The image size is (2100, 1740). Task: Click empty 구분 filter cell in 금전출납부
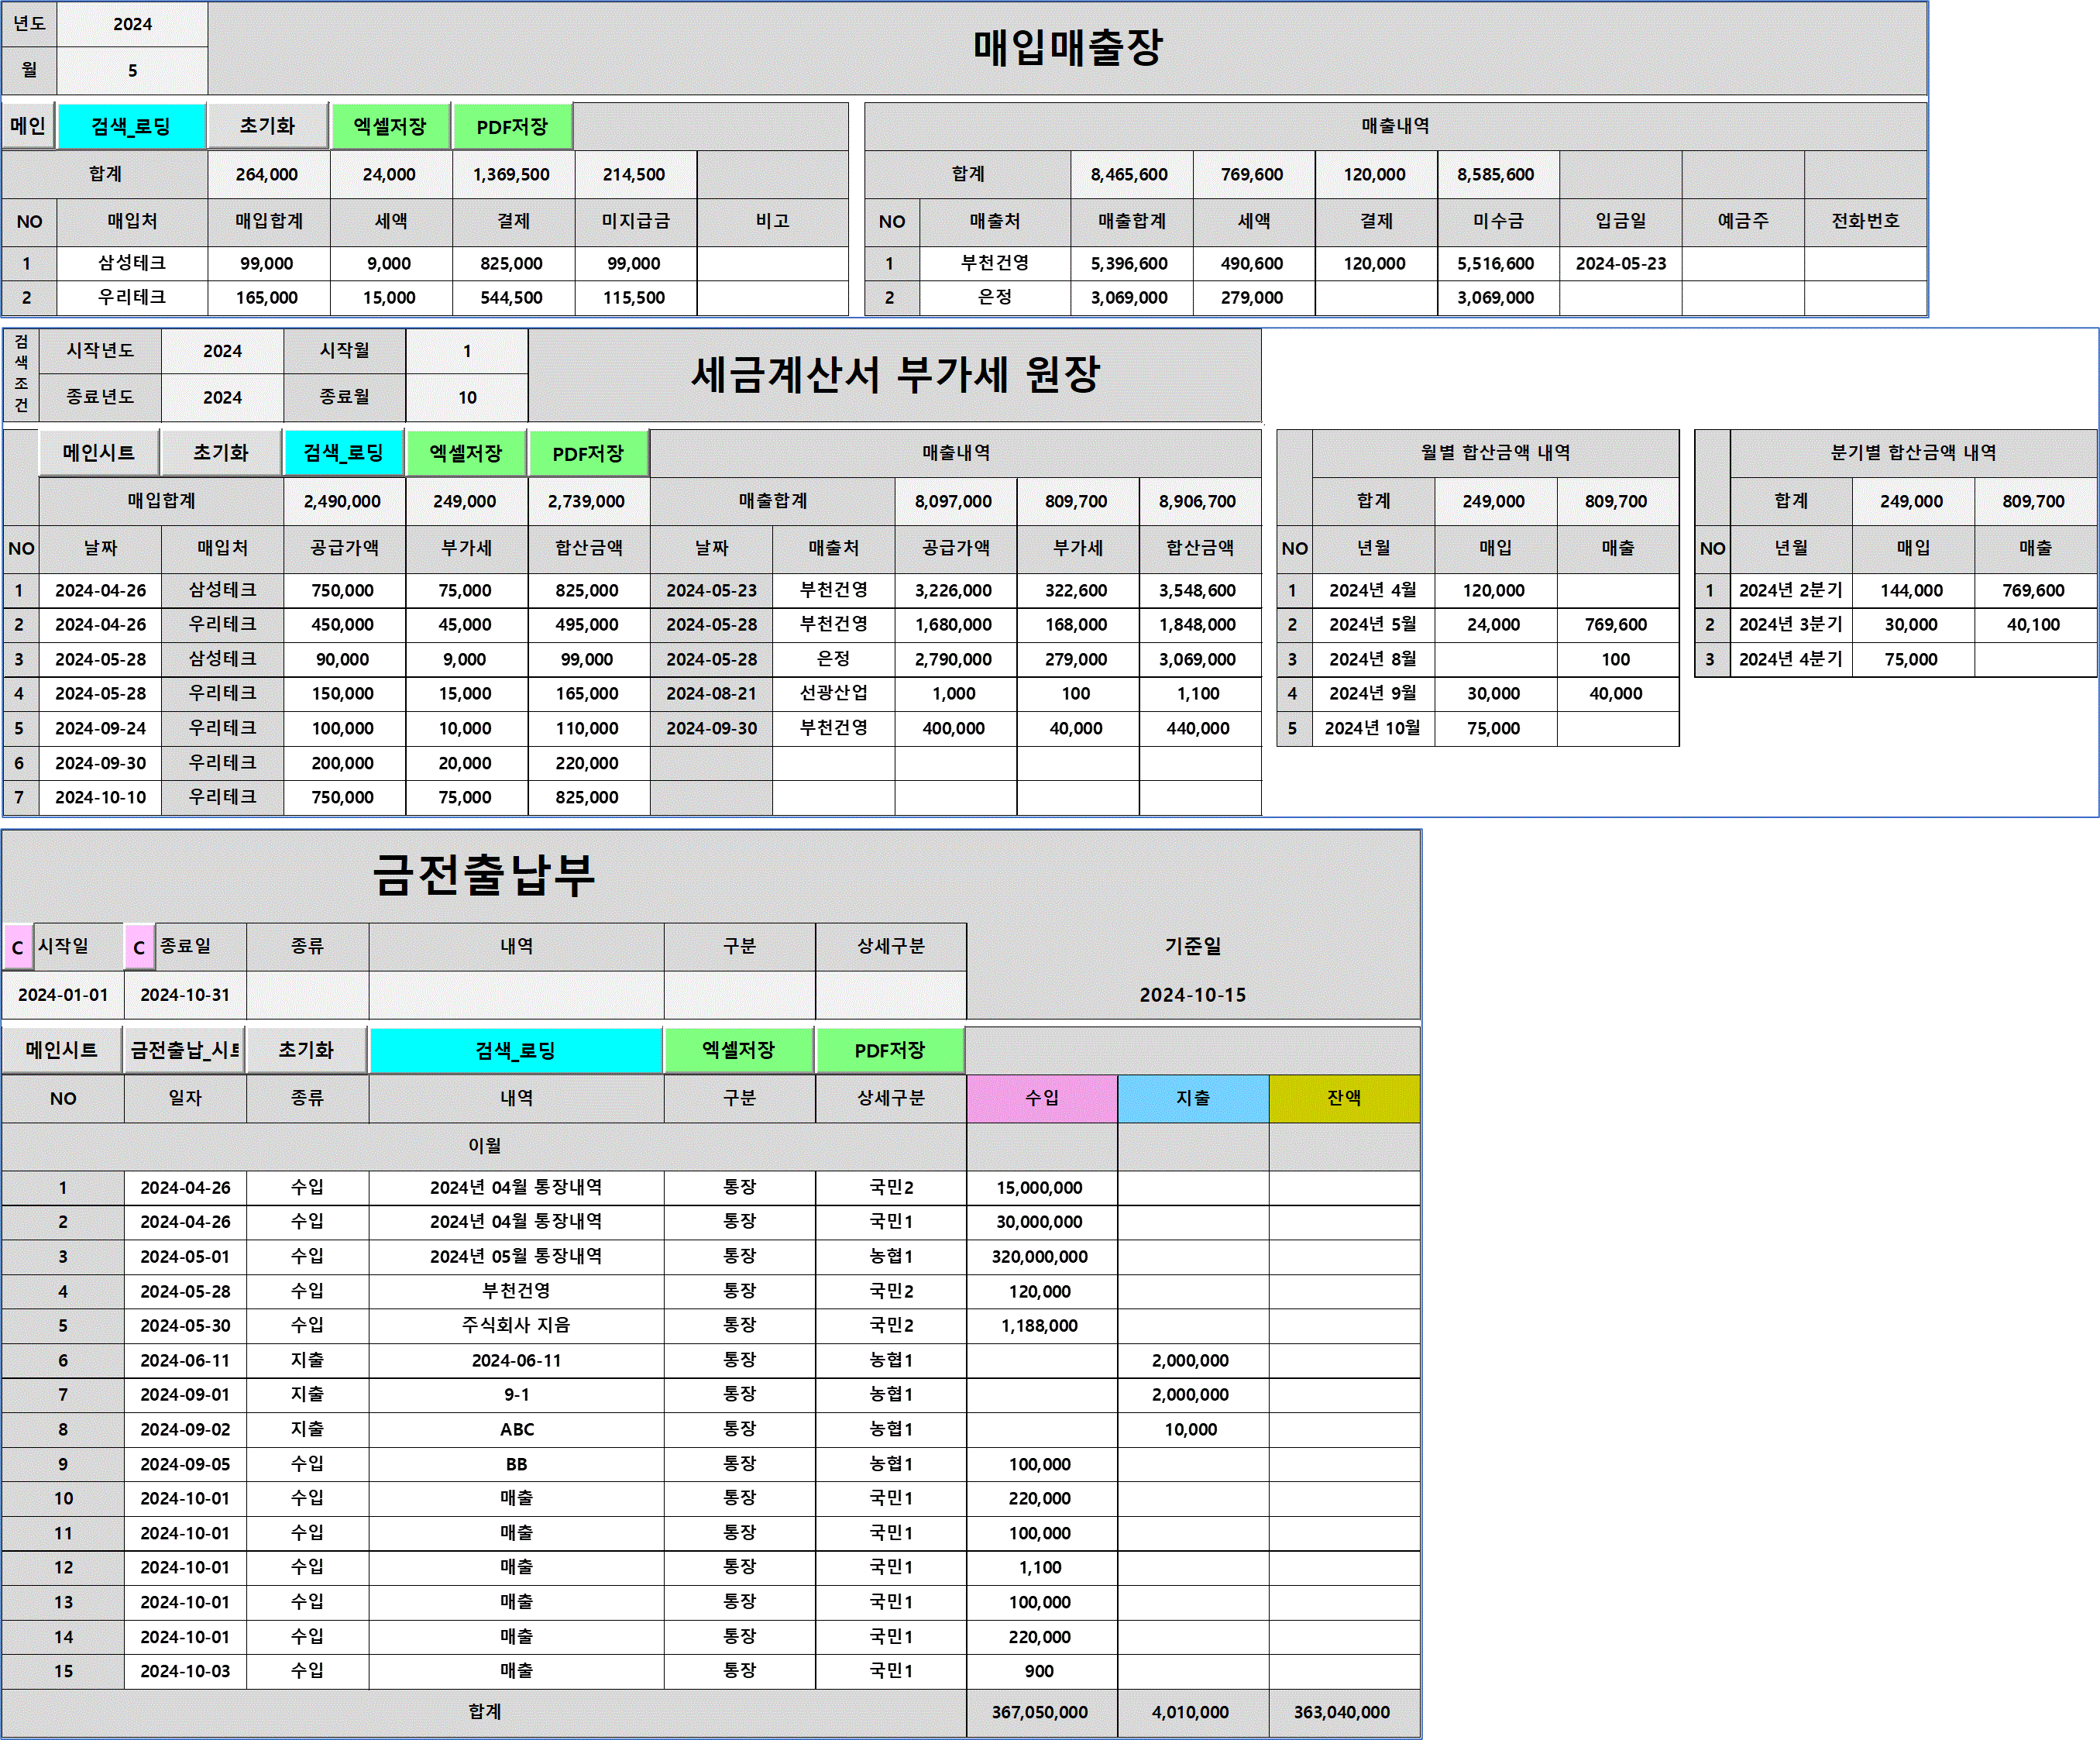[740, 995]
